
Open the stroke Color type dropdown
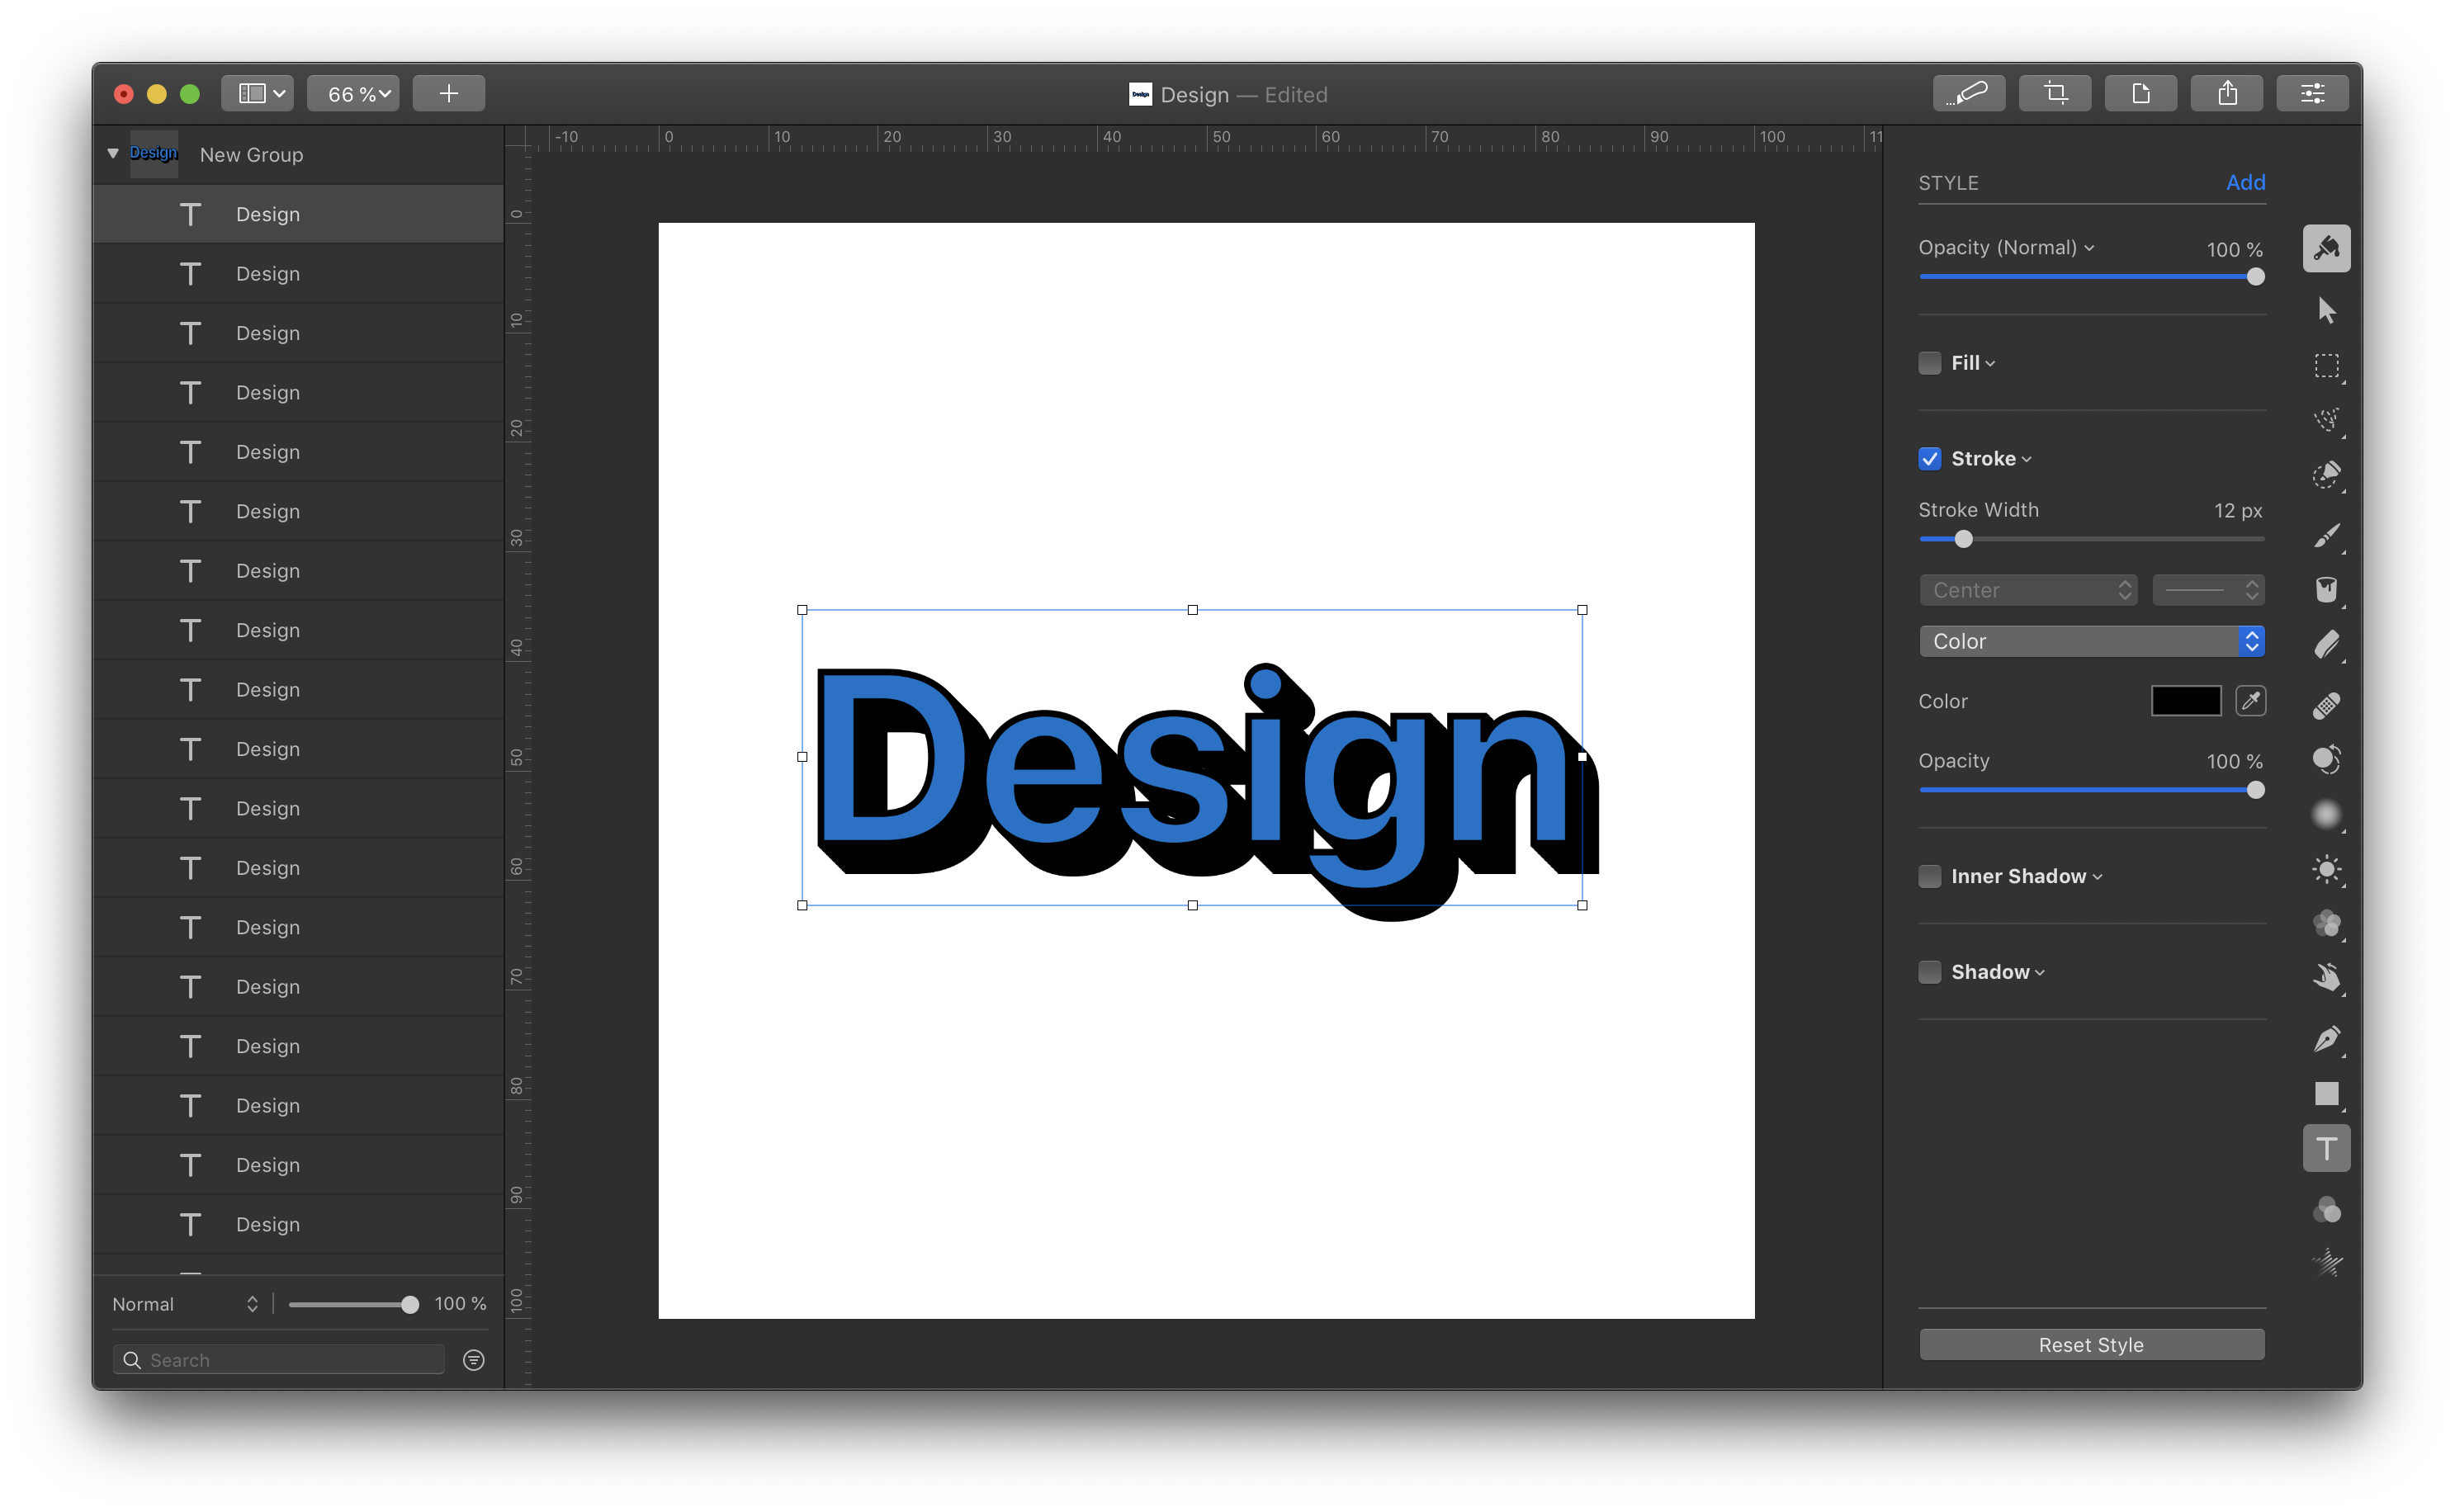tap(2091, 641)
